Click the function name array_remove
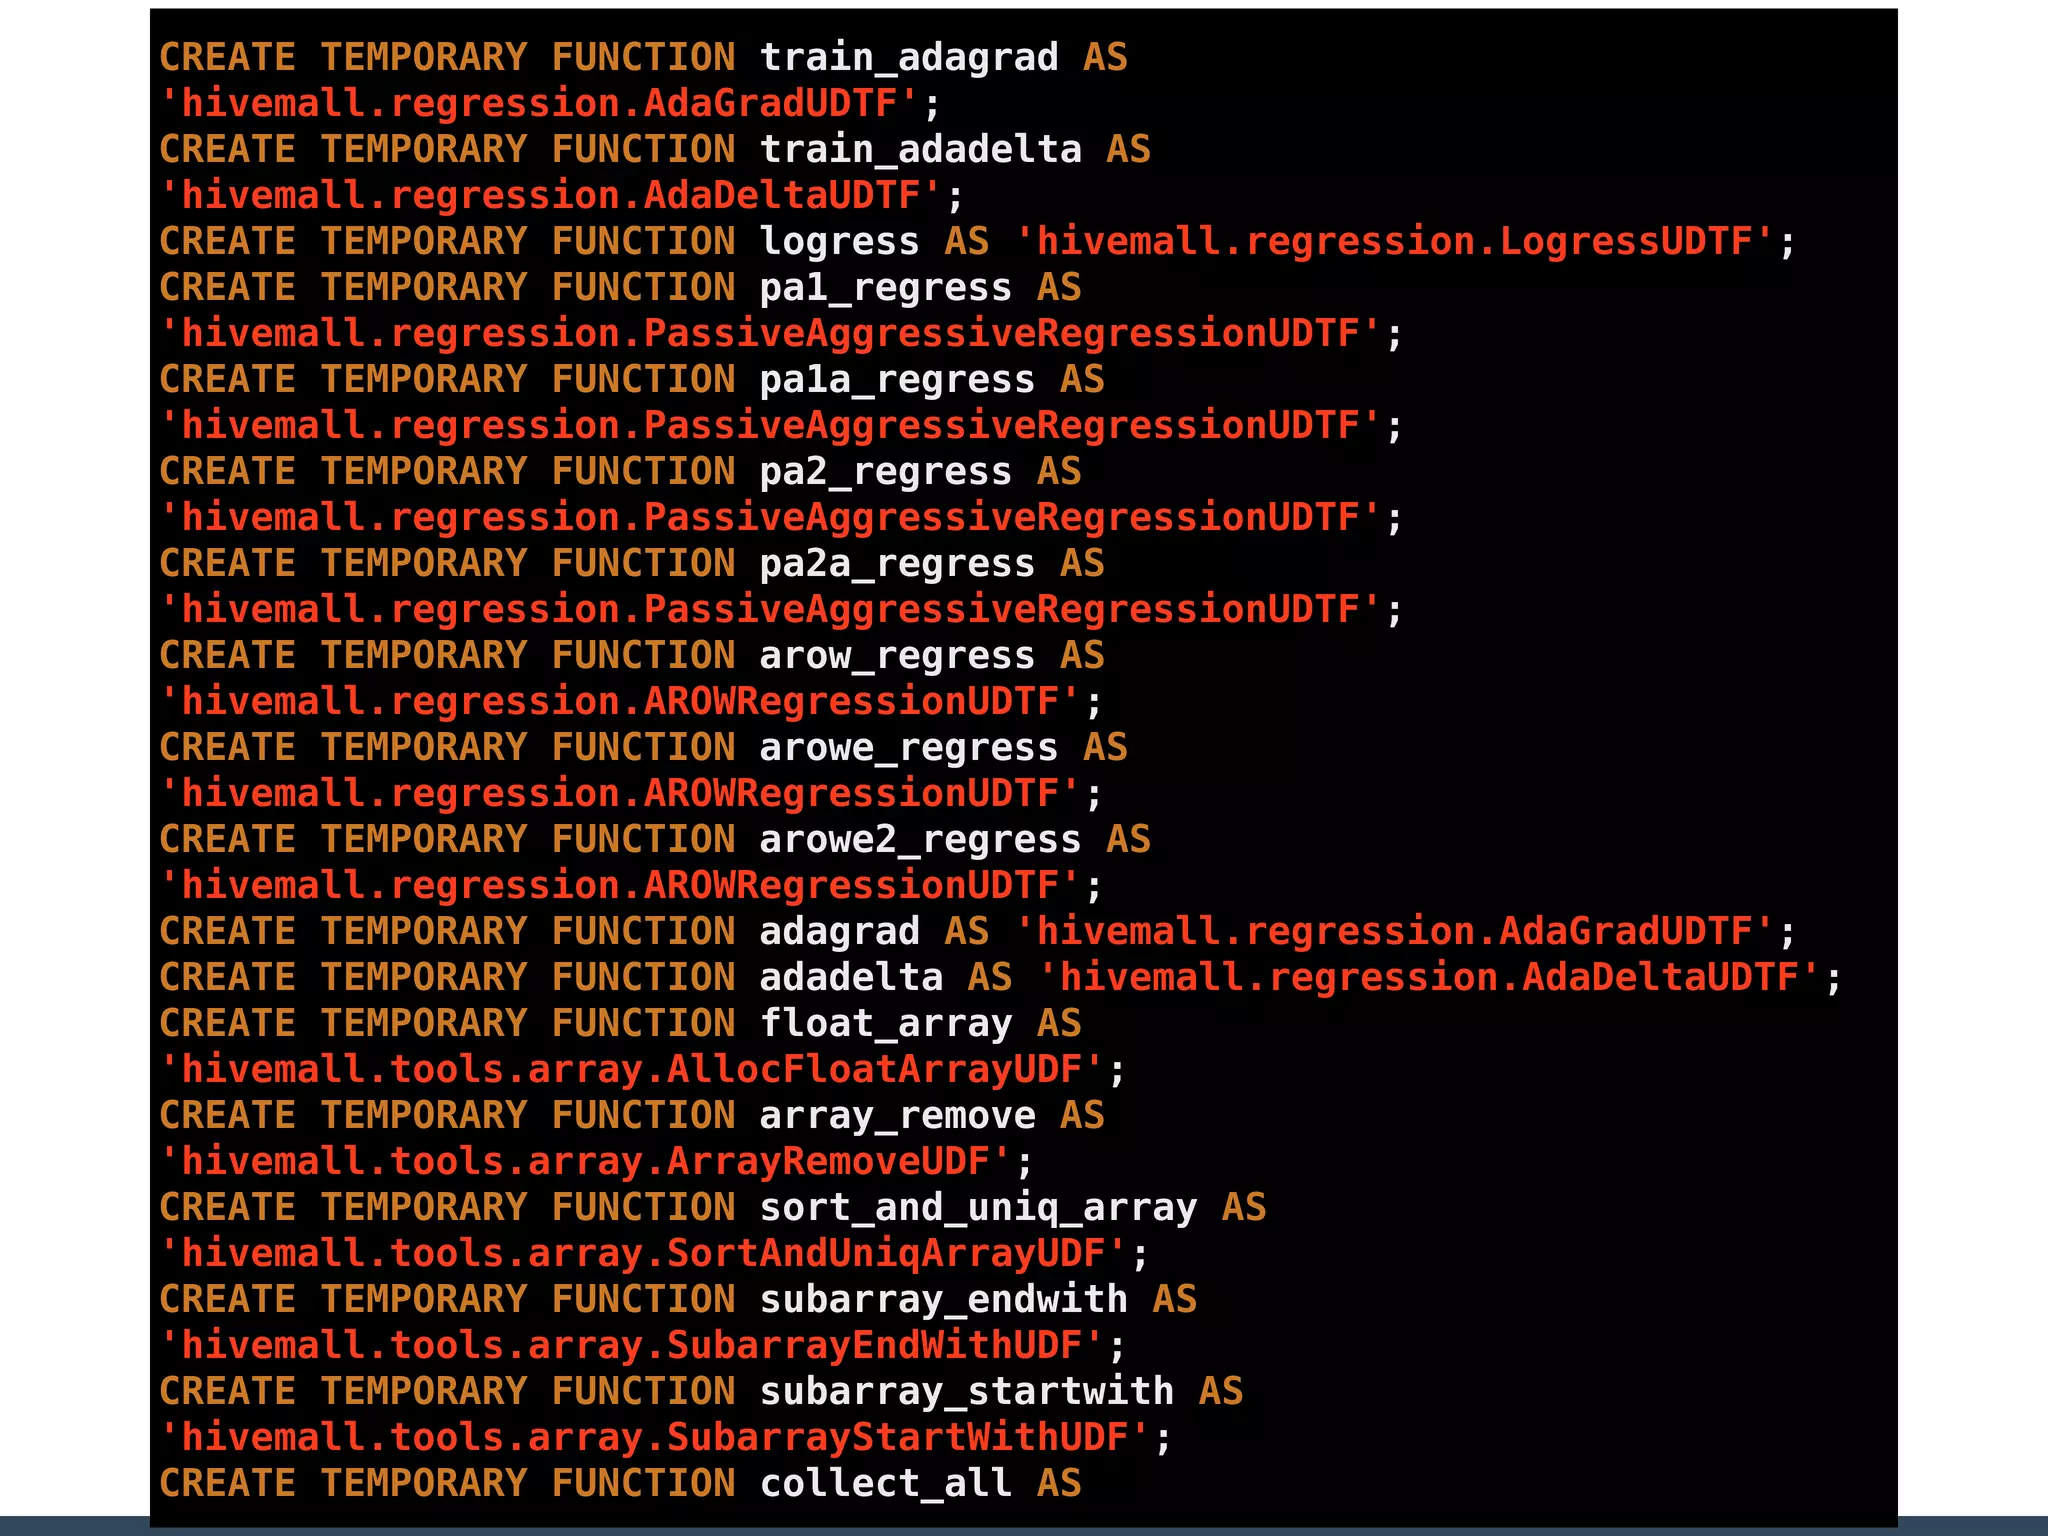The image size is (2048, 1536). (898, 1116)
